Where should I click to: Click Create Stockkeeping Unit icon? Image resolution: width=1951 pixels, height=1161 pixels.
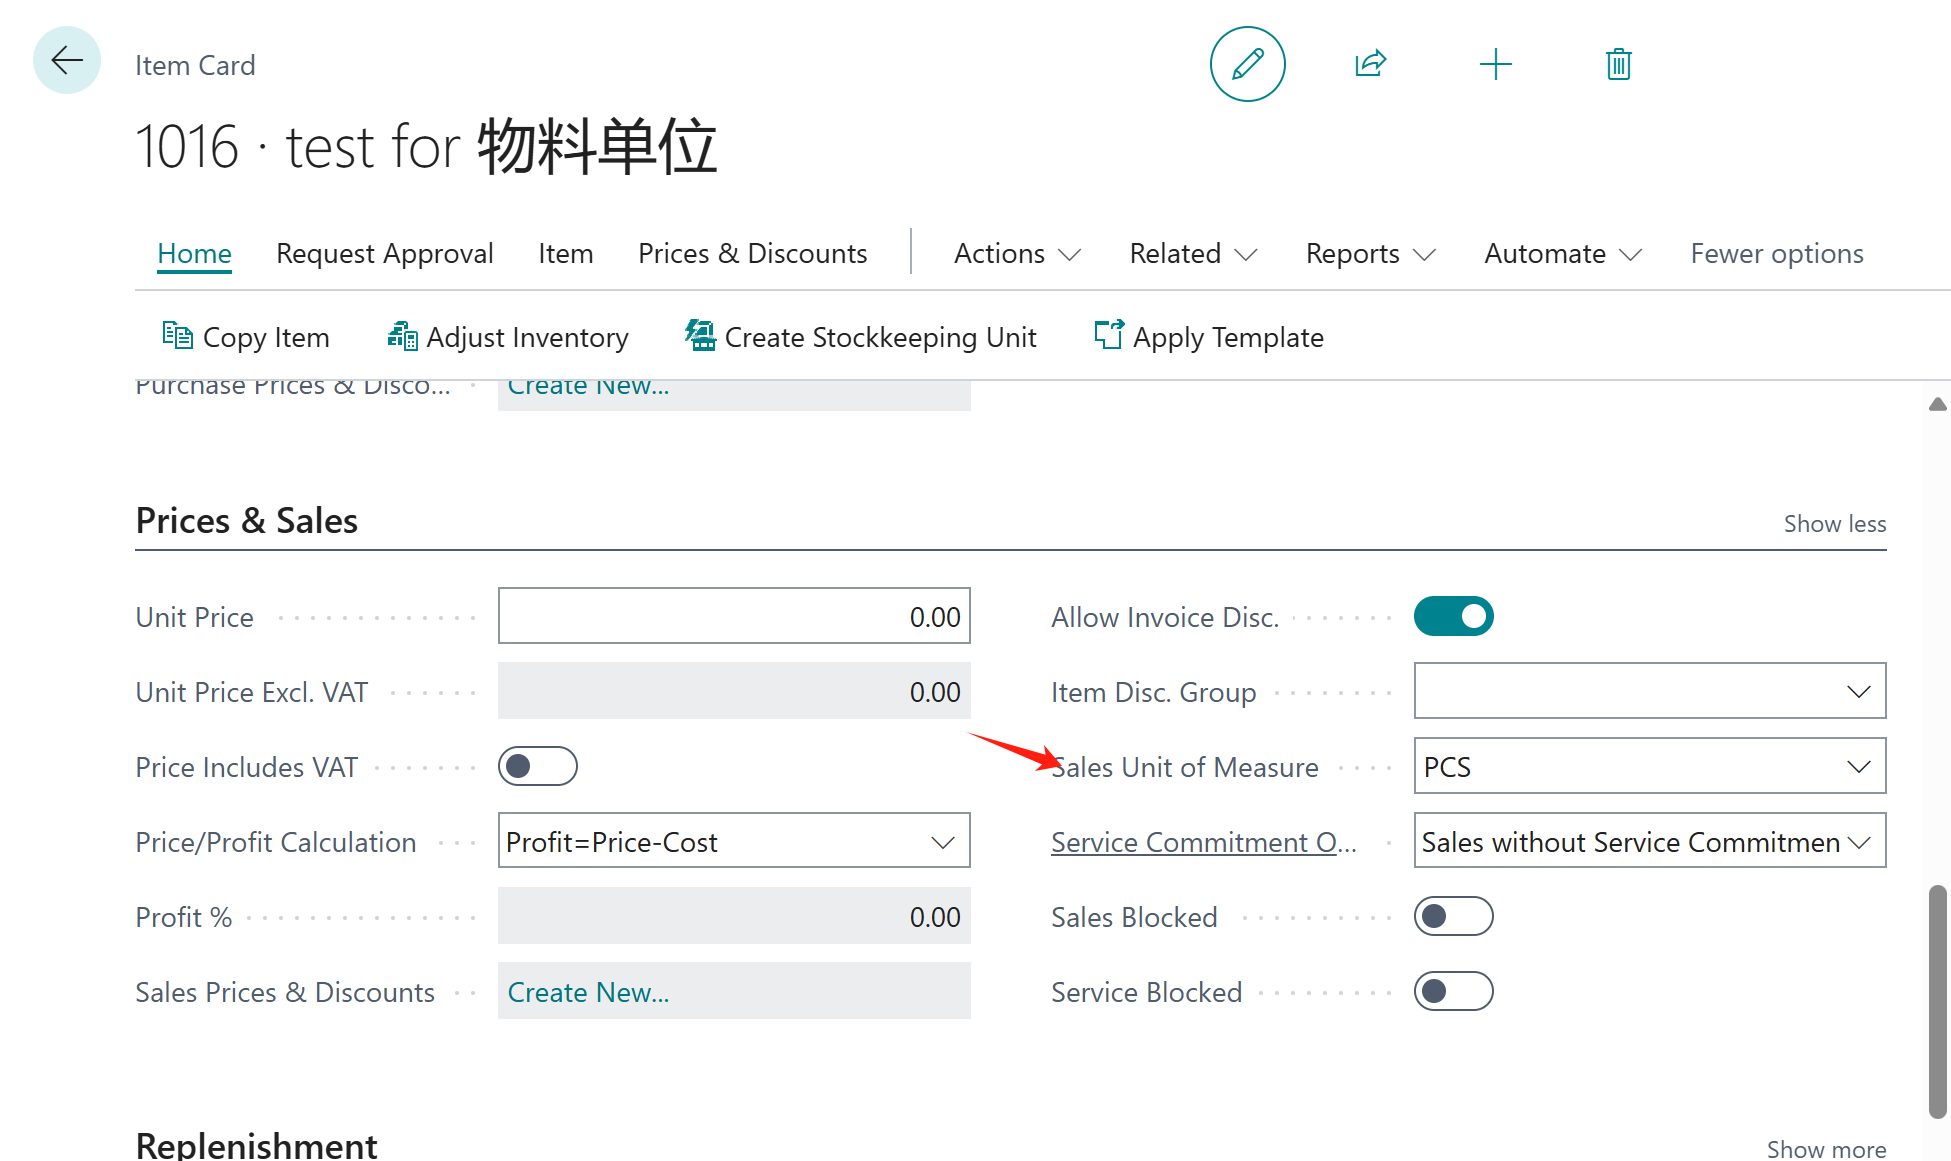(700, 336)
